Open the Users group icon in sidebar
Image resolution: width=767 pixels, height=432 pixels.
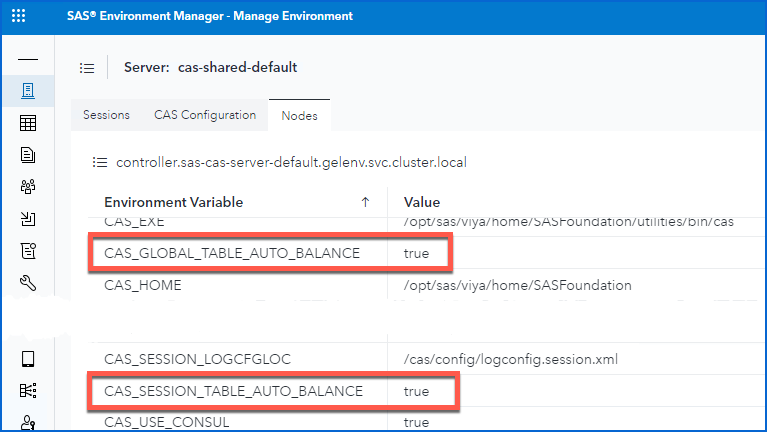tap(28, 186)
